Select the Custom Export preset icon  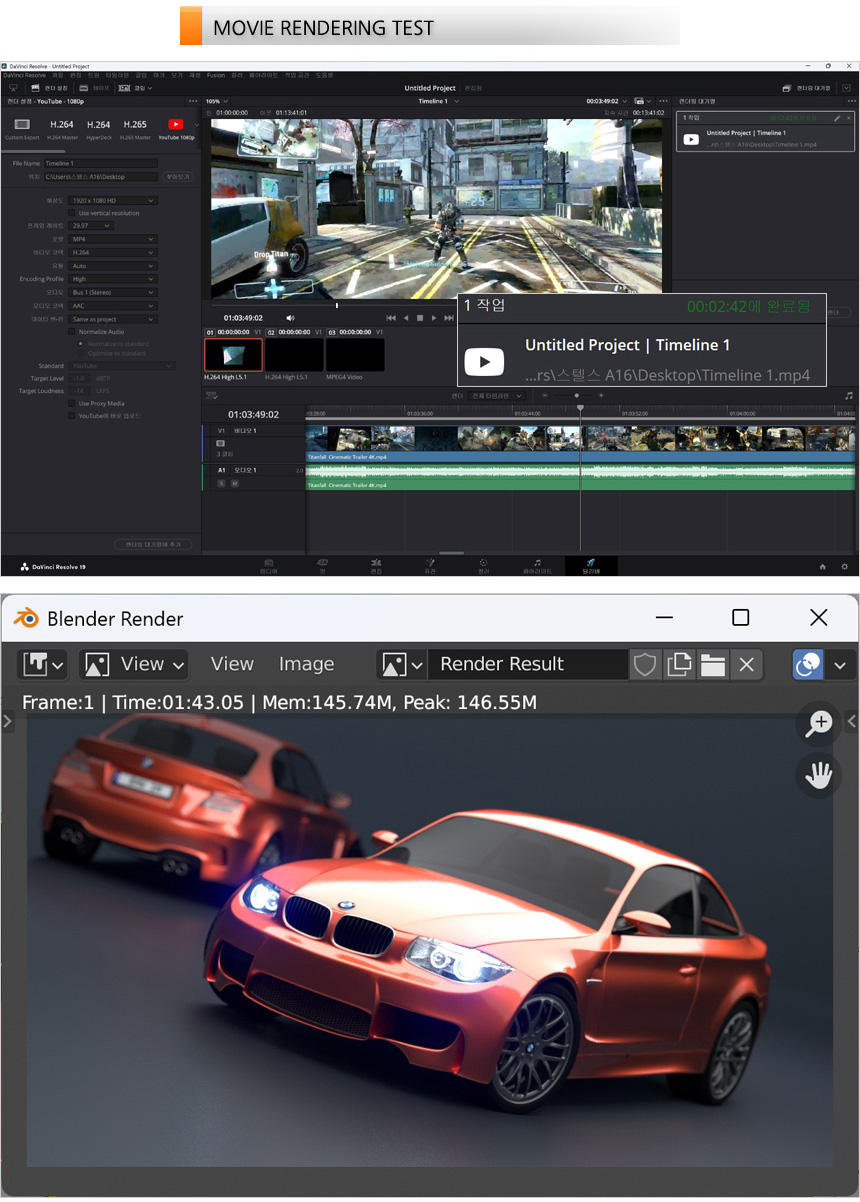tap(22, 125)
